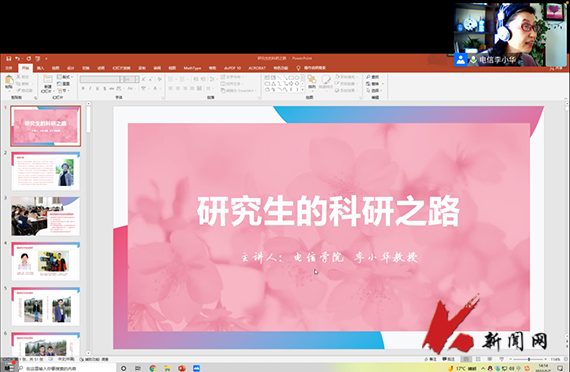Select slide 3 thumbnail with classroom photo
This screenshot has width=570, height=372.
[45, 216]
